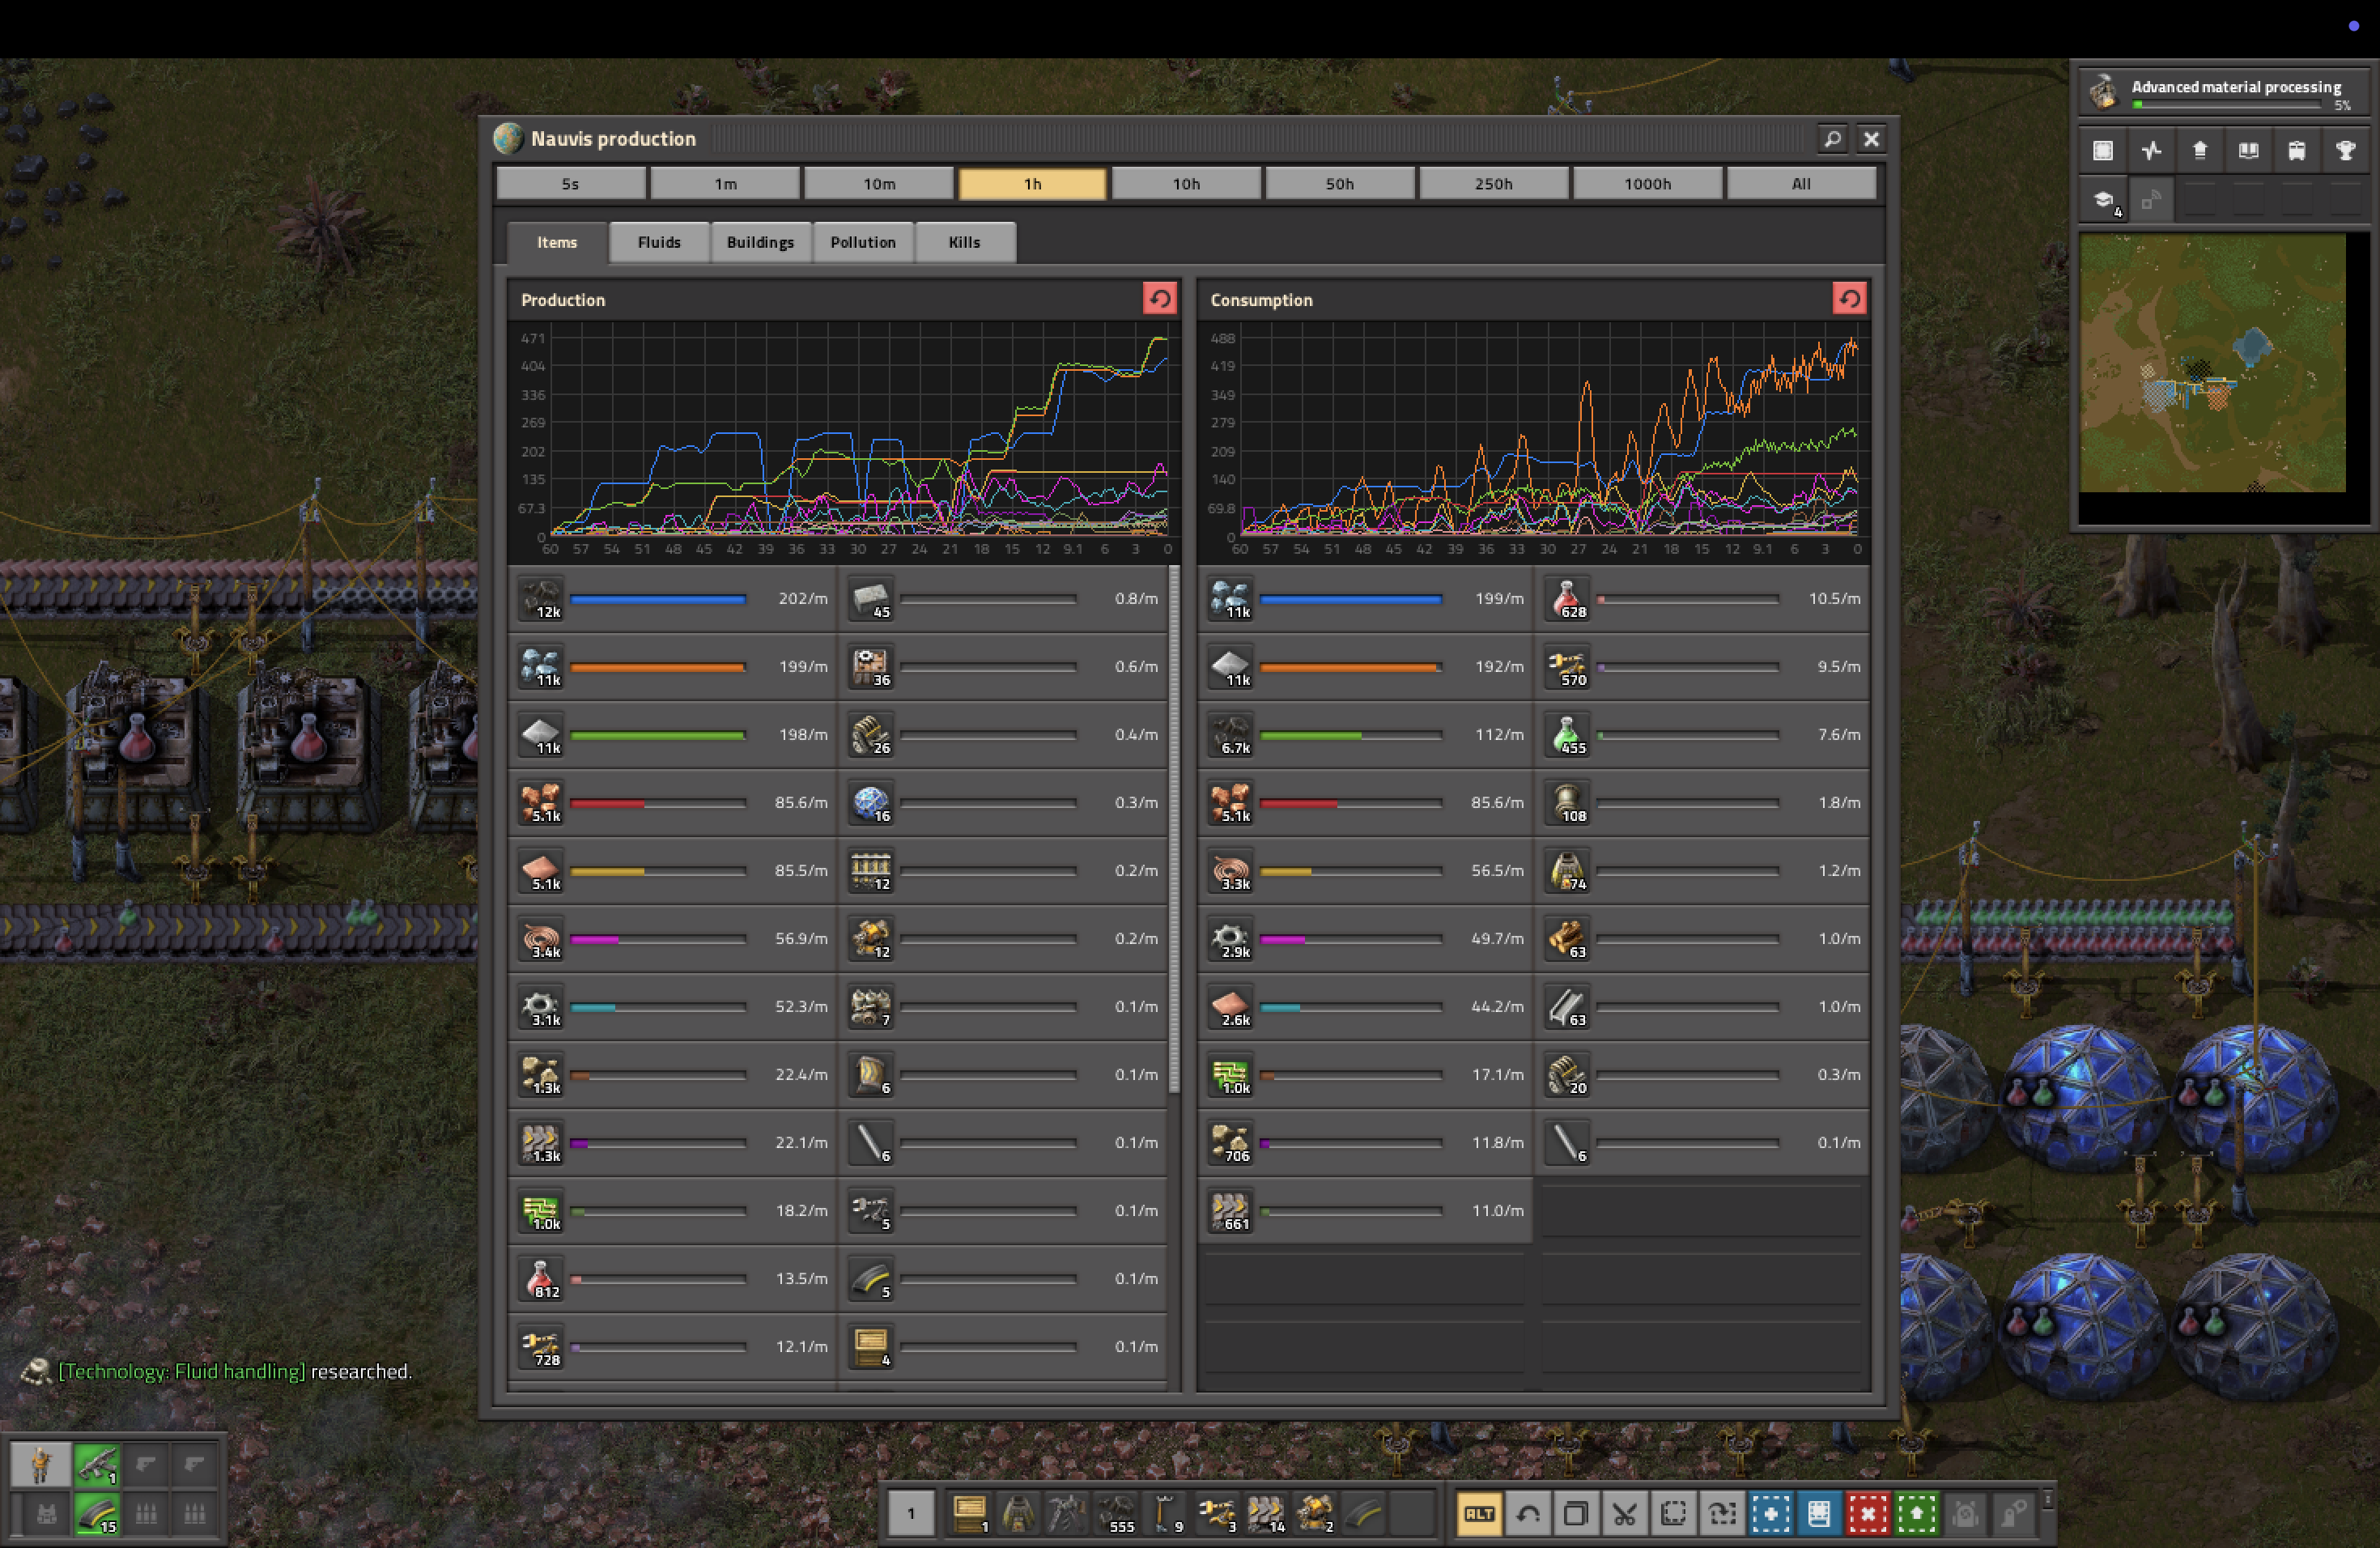This screenshot has height=1548, width=2380.
Task: Open the achievements trophy icon
Action: coord(2345,151)
